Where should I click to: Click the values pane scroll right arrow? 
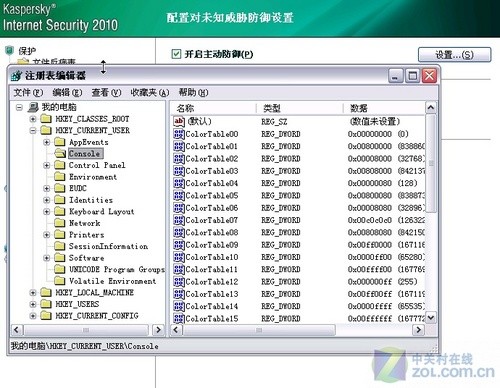(x=418, y=330)
